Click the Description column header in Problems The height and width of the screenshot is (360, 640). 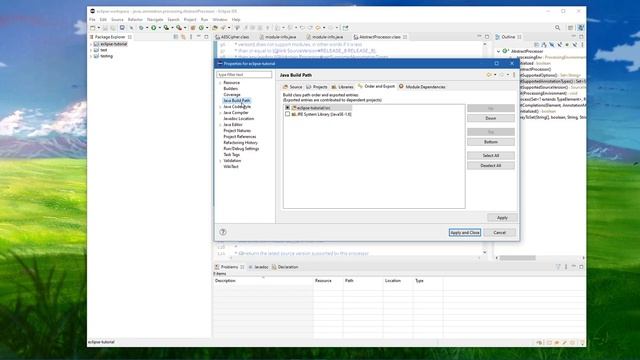coord(263,281)
